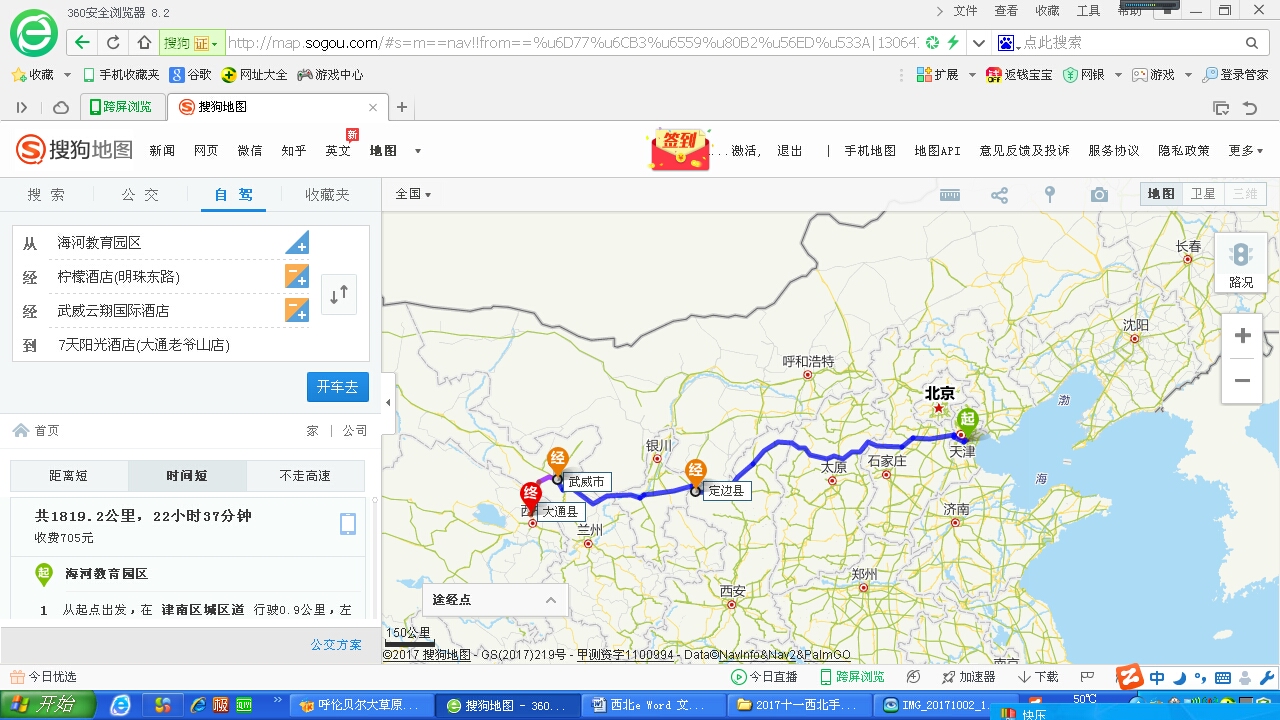Select the 不走高速 route option

[305, 476]
